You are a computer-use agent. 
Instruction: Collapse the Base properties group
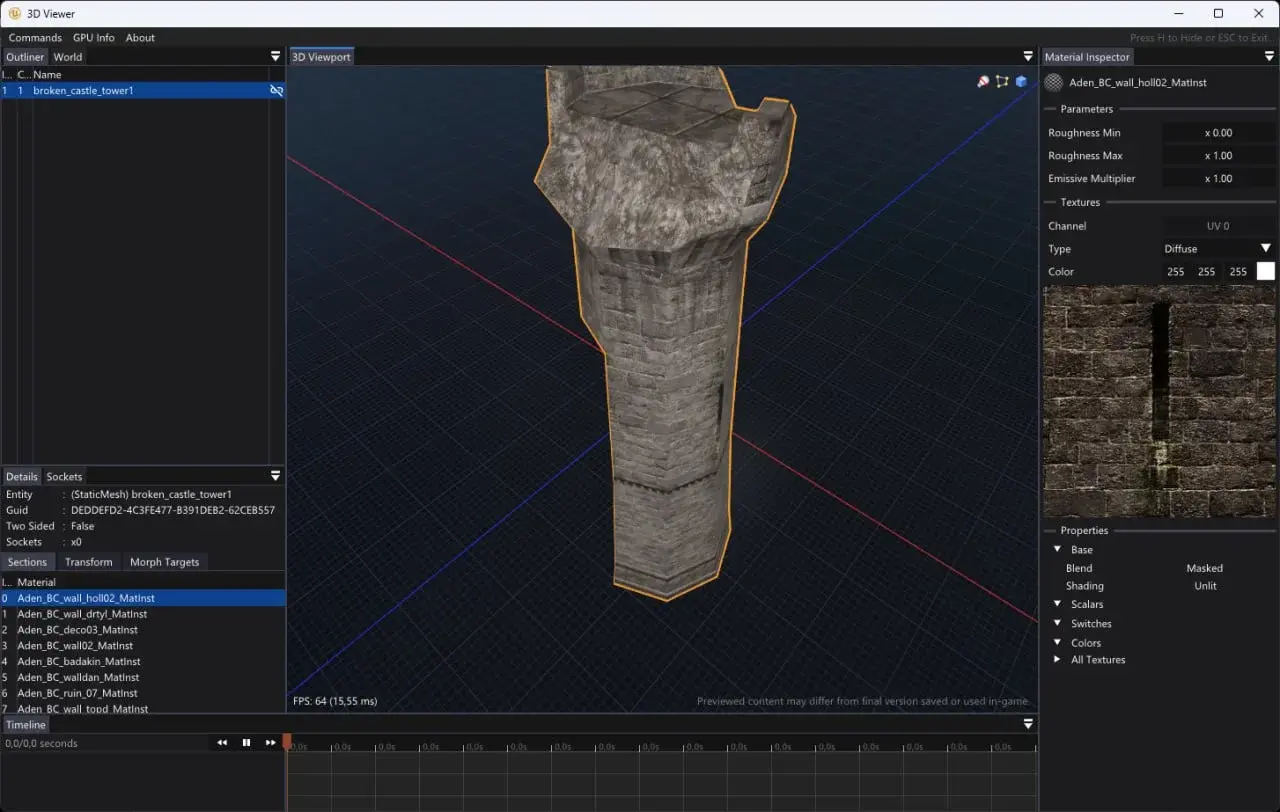pyautogui.click(x=1057, y=549)
